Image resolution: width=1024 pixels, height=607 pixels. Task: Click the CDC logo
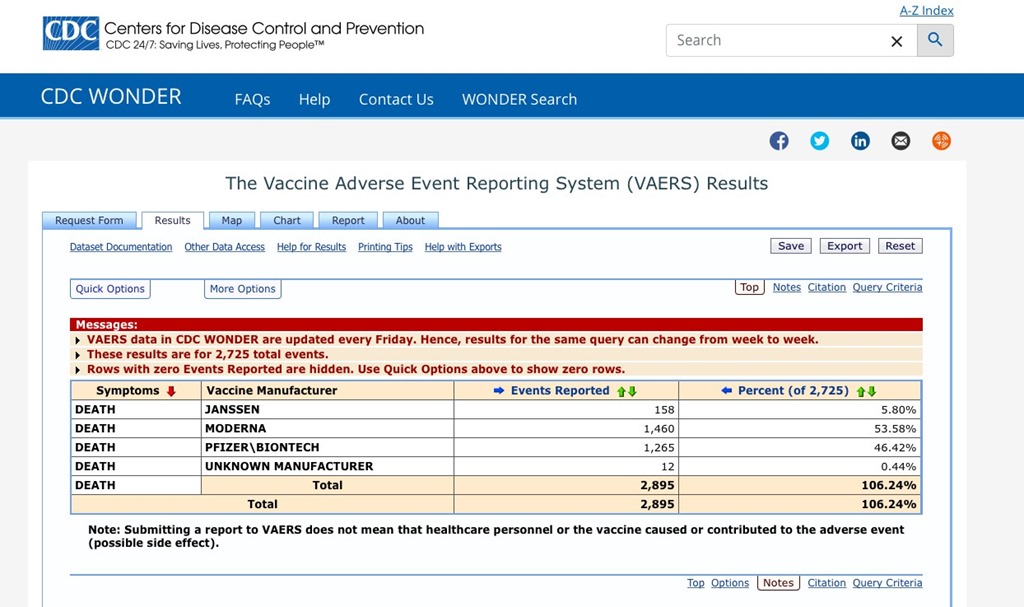tap(71, 33)
